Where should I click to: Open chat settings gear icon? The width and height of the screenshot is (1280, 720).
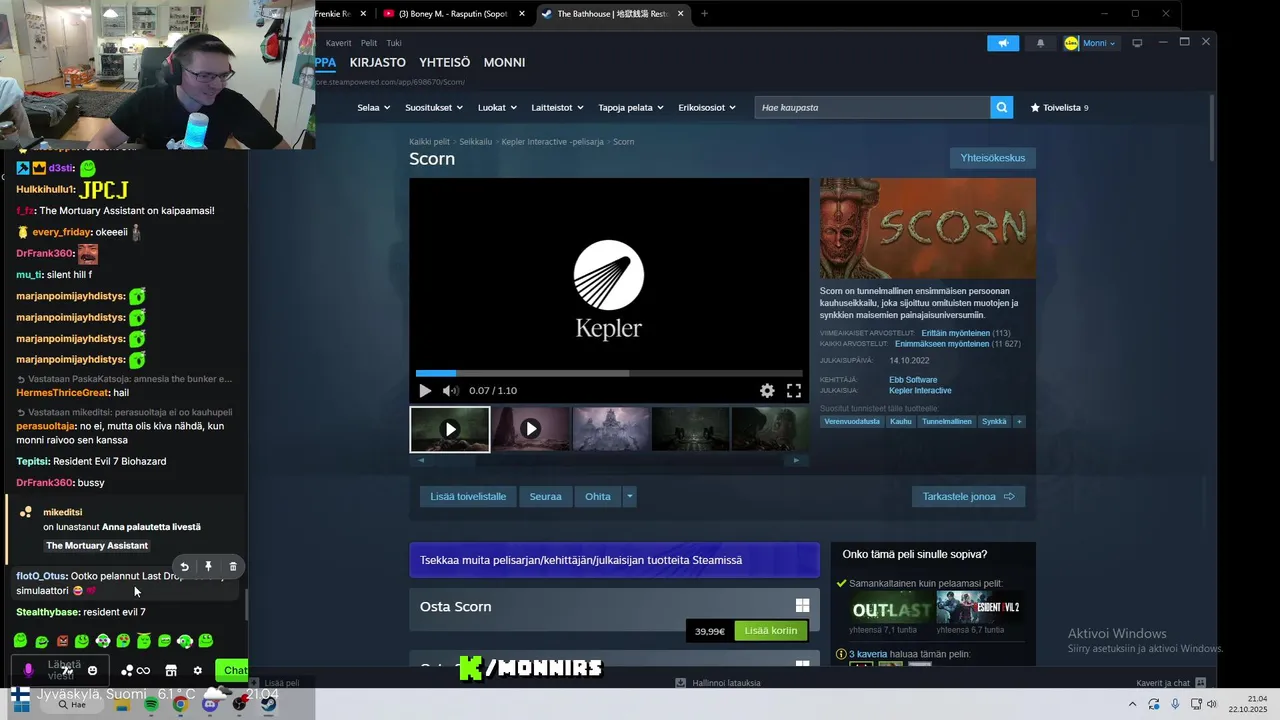click(197, 670)
